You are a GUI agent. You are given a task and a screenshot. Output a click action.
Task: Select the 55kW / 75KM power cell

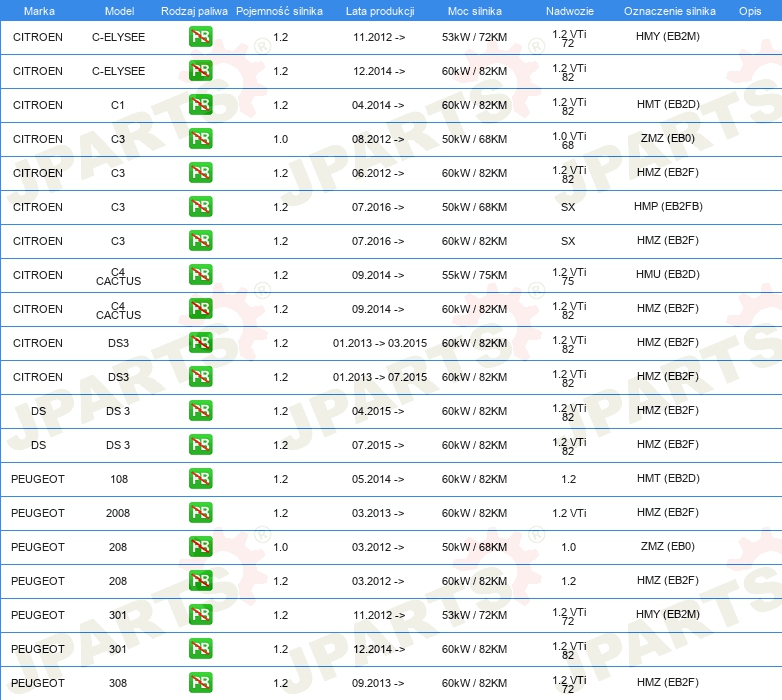[x=474, y=275]
